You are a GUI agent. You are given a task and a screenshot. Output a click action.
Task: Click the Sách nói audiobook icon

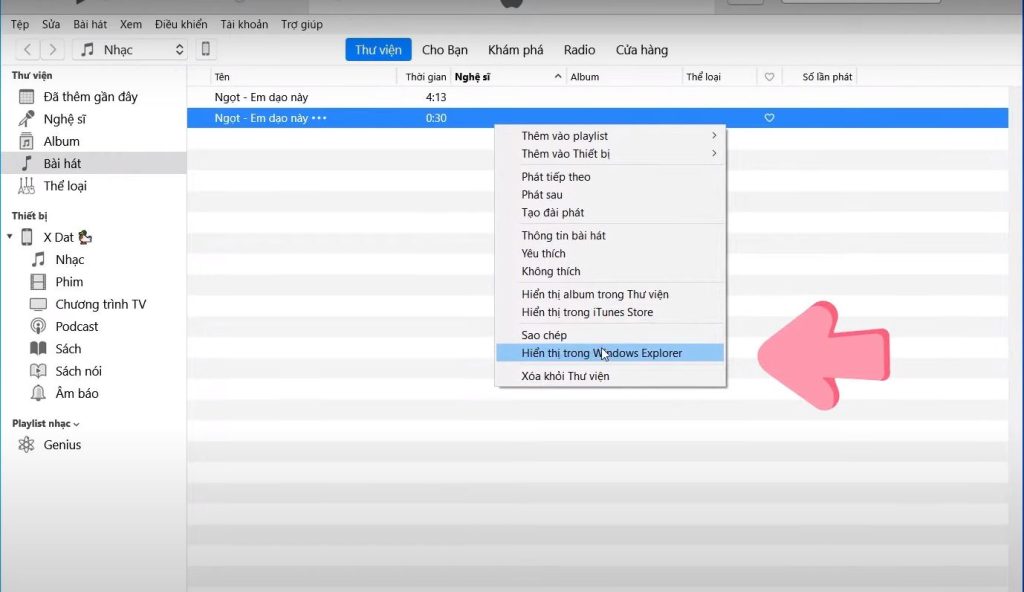39,371
